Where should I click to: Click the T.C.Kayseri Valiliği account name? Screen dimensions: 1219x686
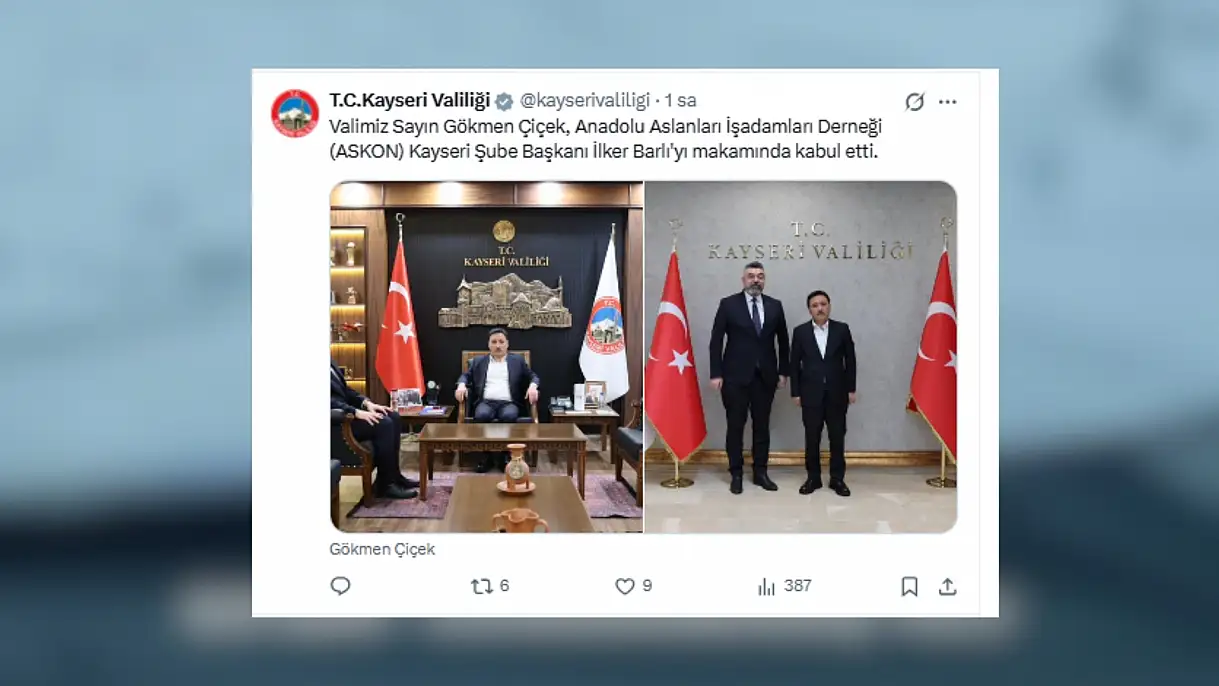click(x=410, y=101)
